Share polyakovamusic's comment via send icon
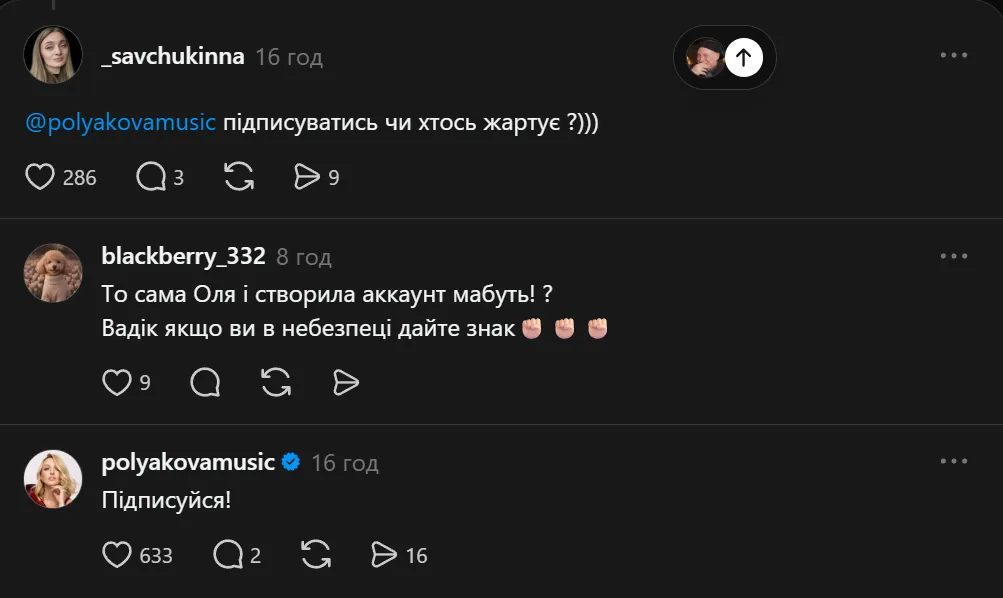Screen dimensions: 1003x598 384,554
